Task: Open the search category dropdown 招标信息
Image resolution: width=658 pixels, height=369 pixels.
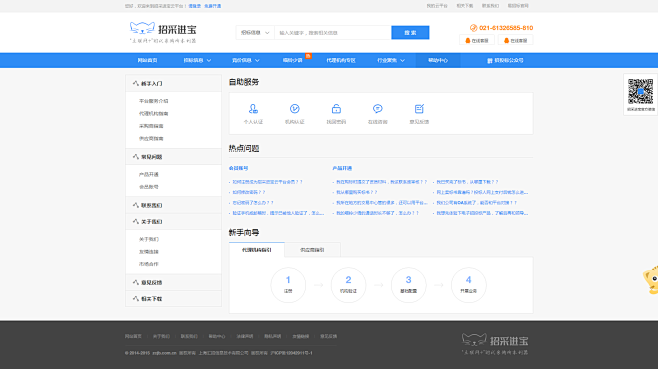Action: click(255, 33)
